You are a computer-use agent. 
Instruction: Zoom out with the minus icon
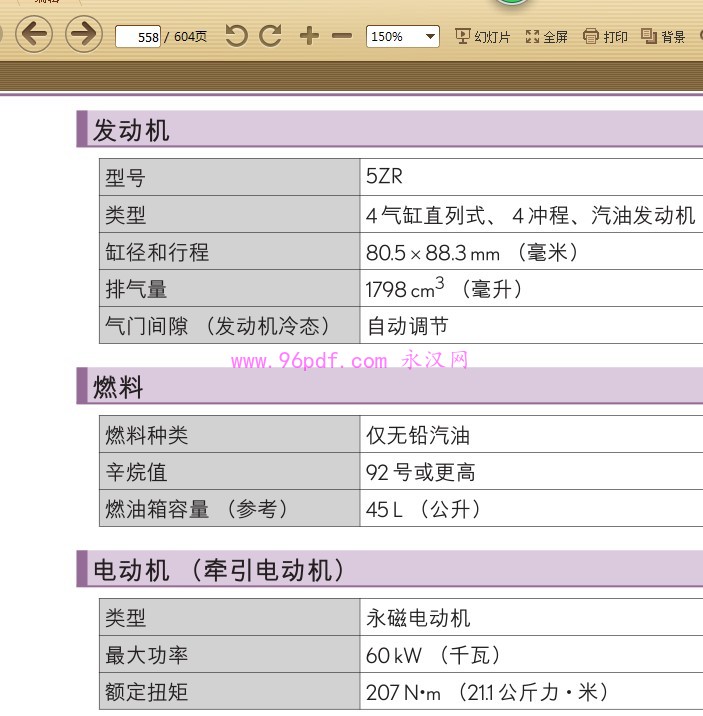click(x=342, y=36)
